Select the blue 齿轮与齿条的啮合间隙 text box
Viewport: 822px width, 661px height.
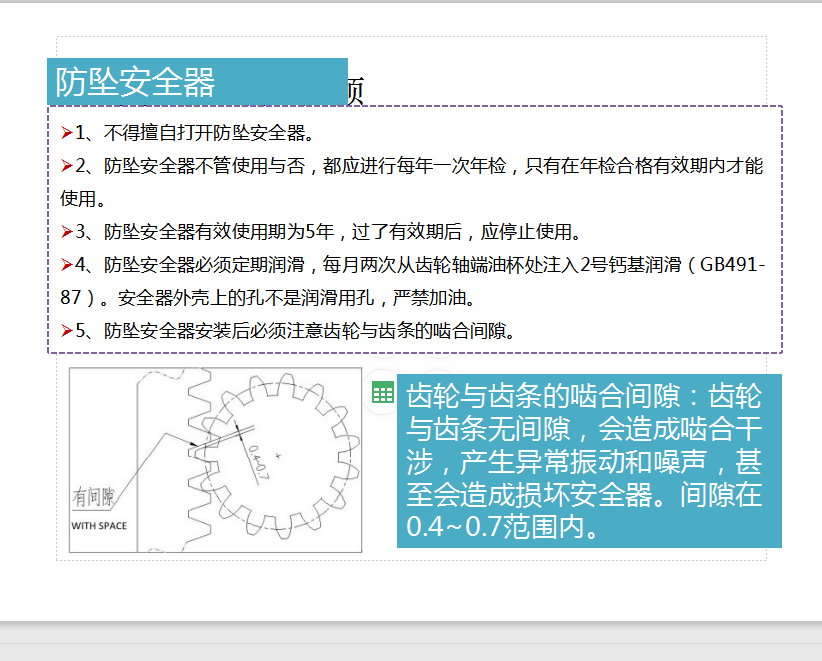coord(589,461)
